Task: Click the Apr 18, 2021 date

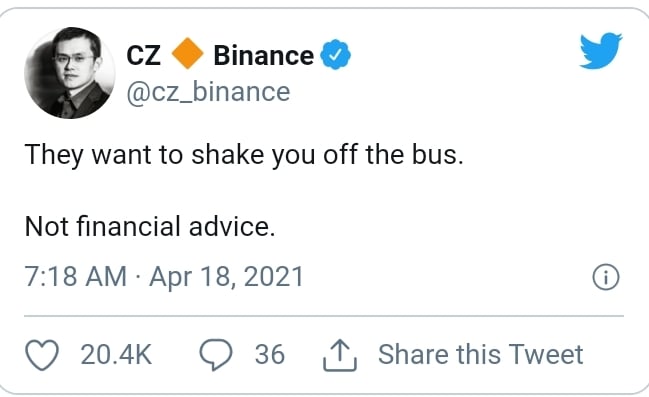Action: pos(226,277)
